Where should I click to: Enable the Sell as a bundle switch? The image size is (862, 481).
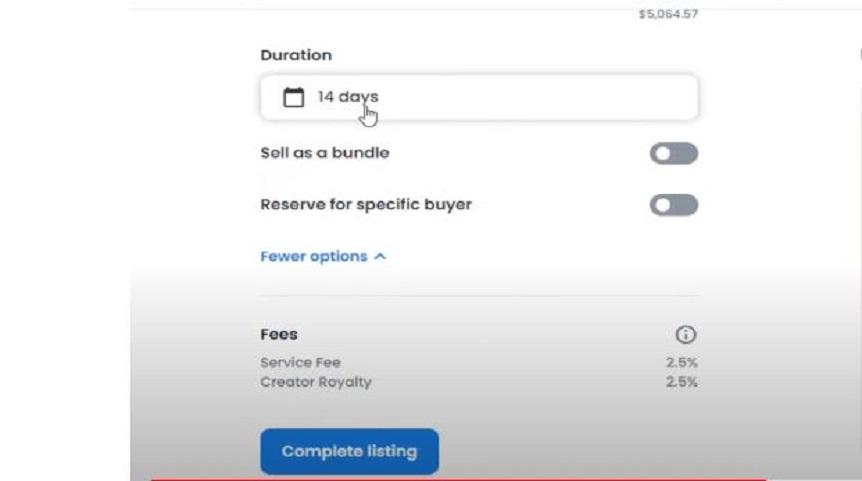[674, 153]
